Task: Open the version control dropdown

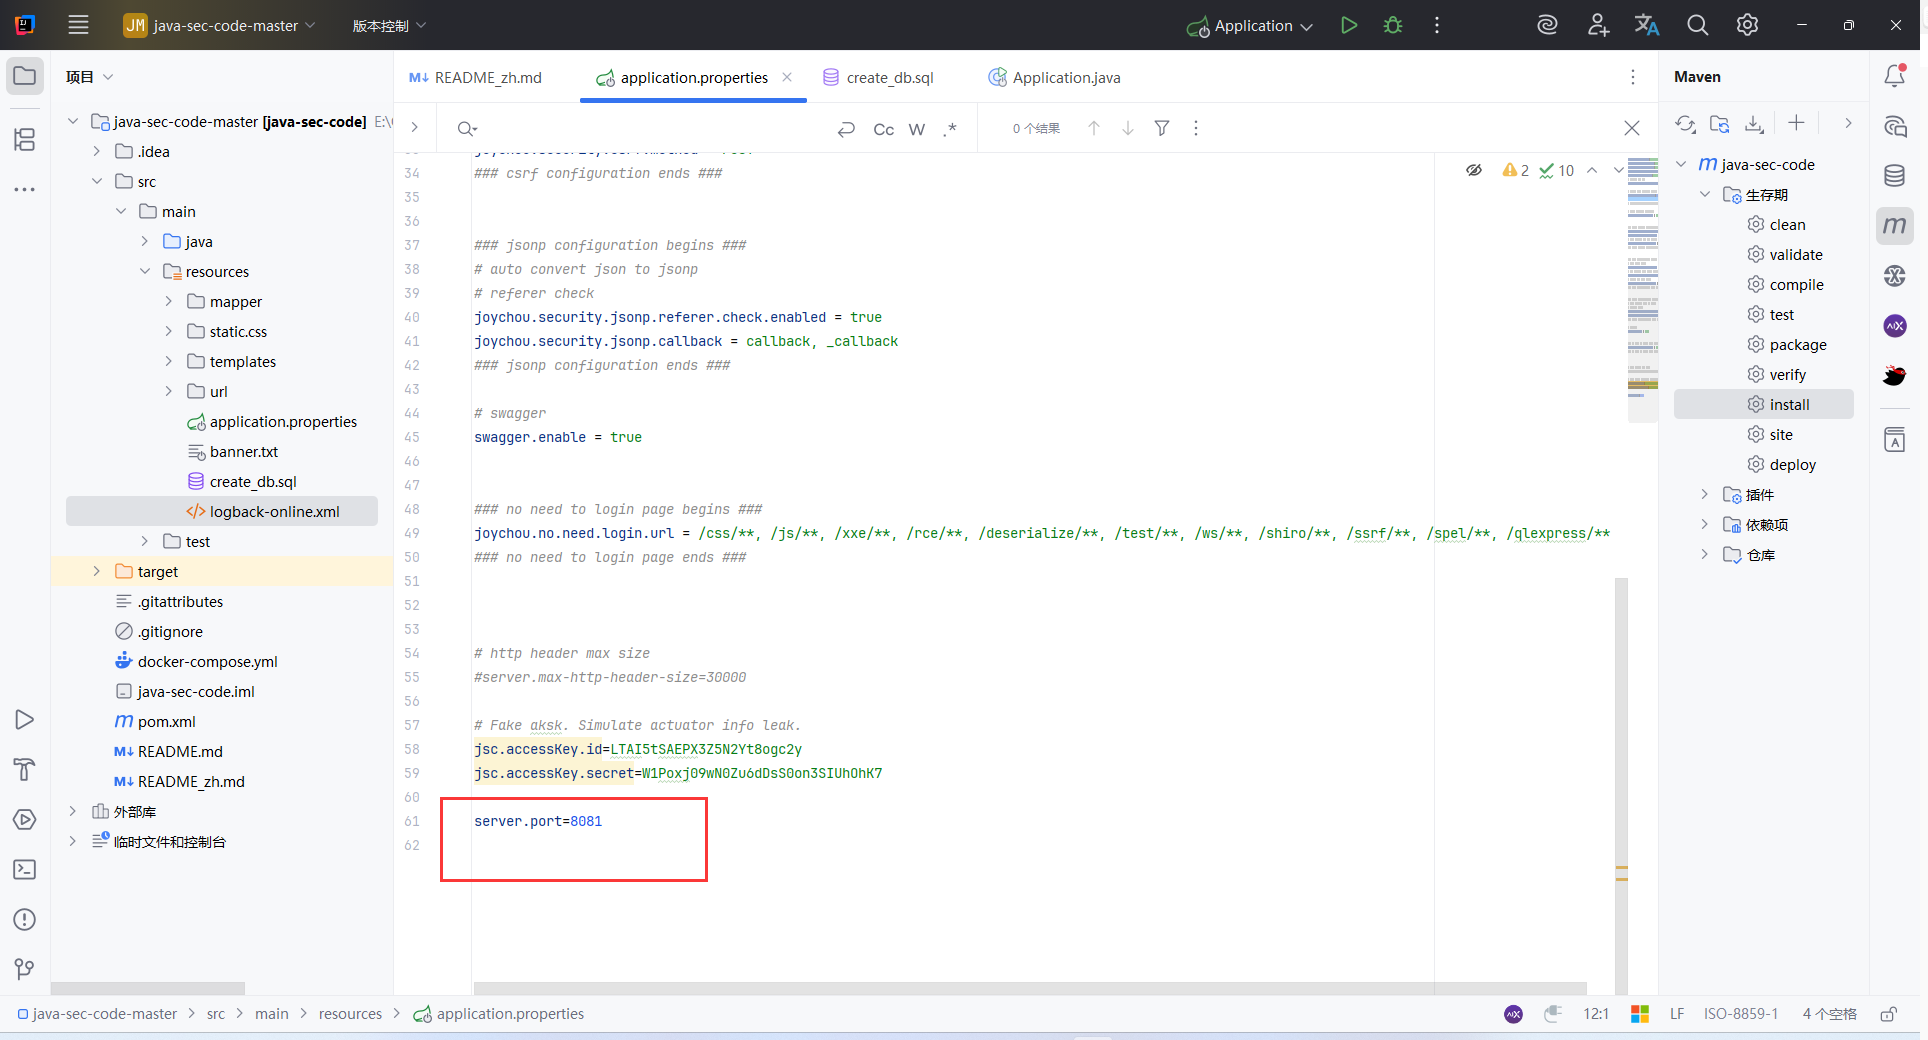Action: [x=389, y=25]
